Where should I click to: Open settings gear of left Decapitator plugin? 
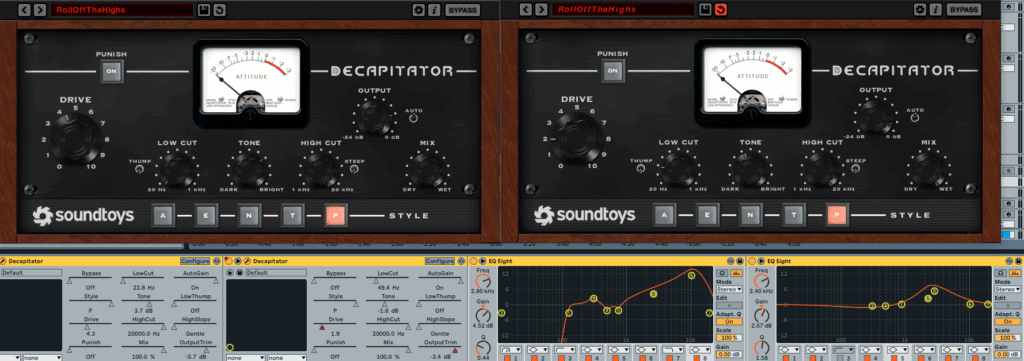pos(419,10)
